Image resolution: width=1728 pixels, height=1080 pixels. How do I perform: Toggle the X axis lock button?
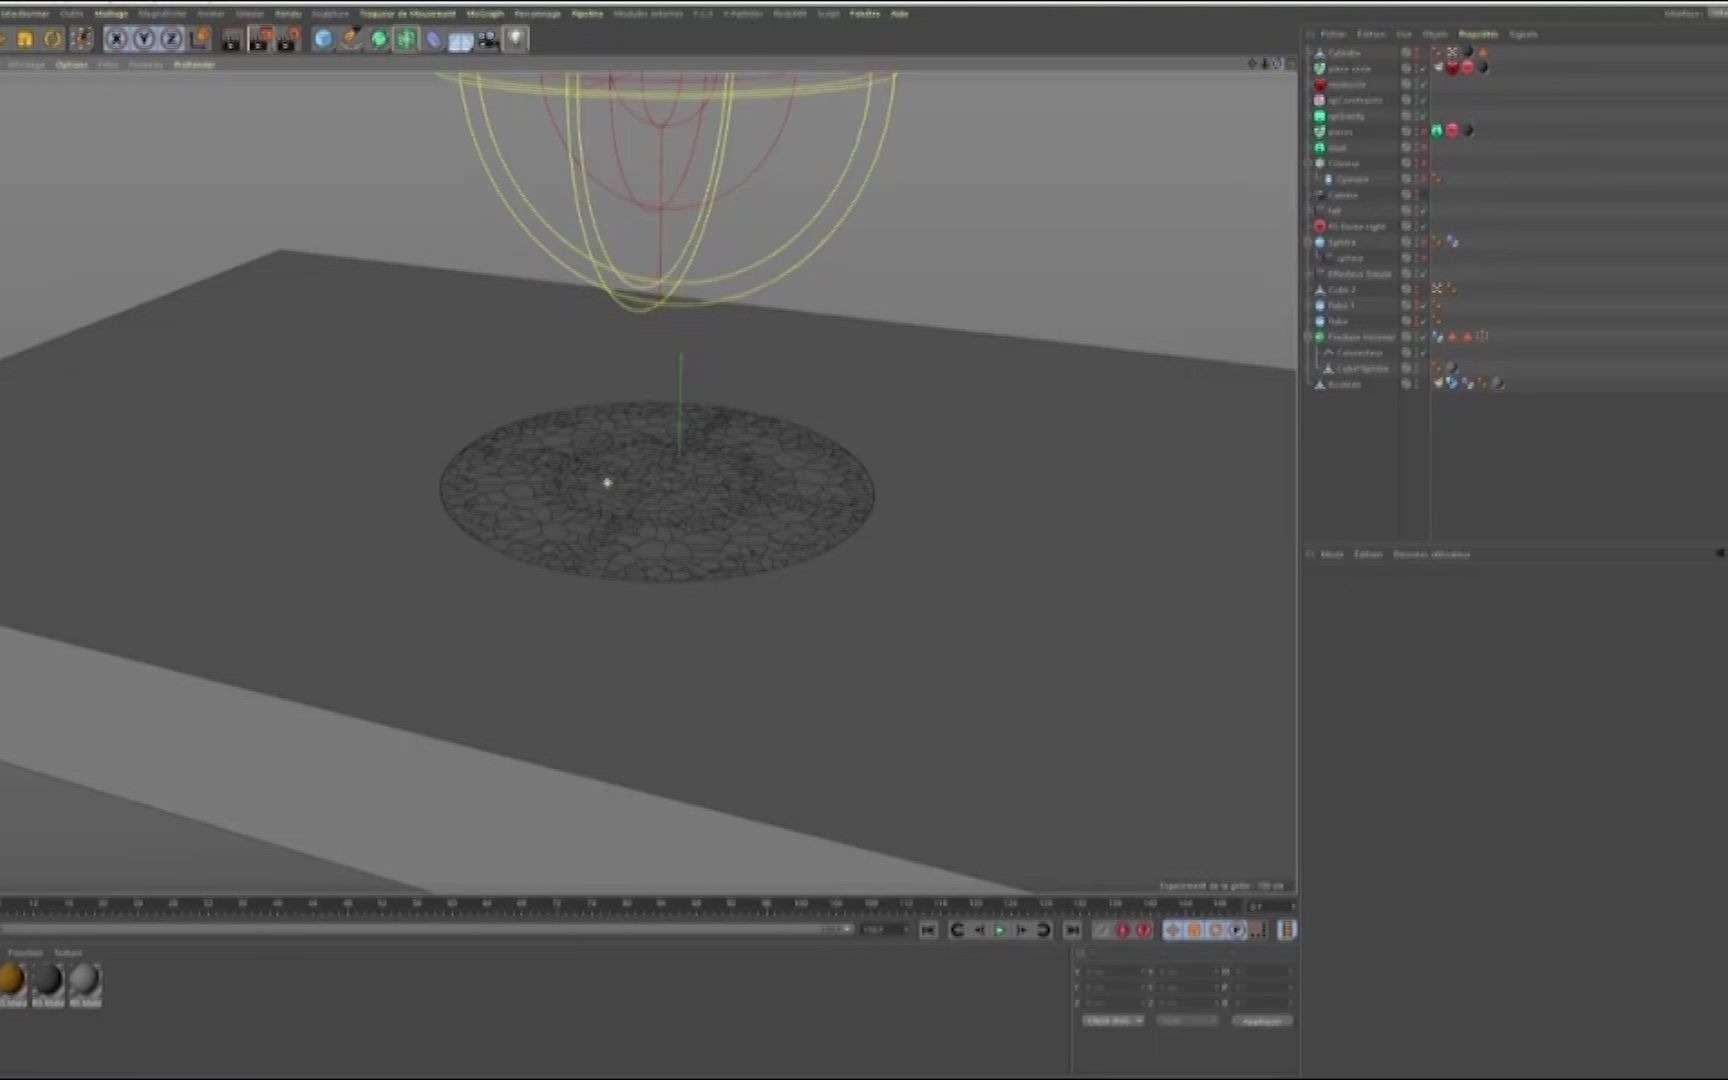pos(117,39)
